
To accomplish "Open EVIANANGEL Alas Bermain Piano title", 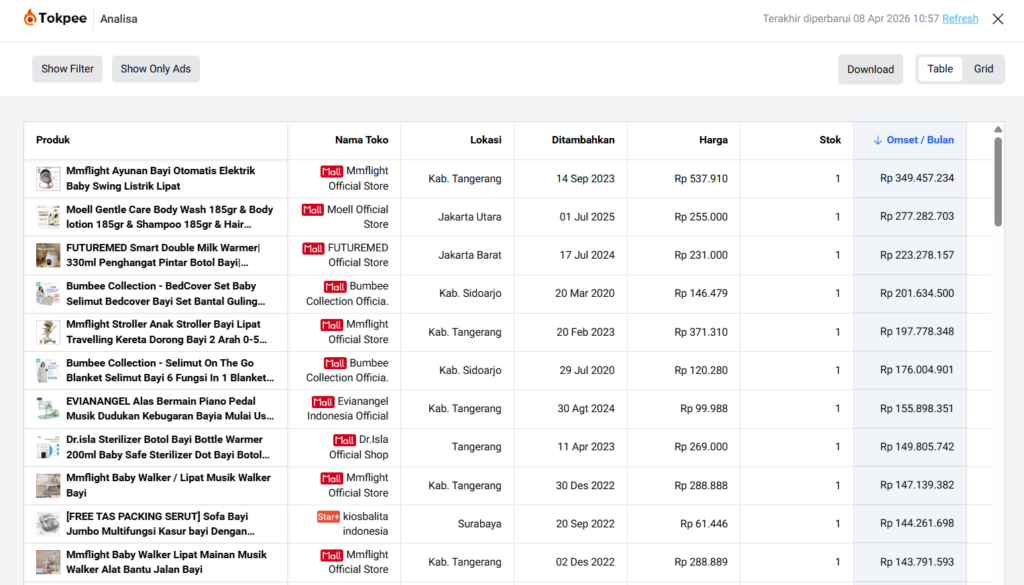I will tap(170, 409).
